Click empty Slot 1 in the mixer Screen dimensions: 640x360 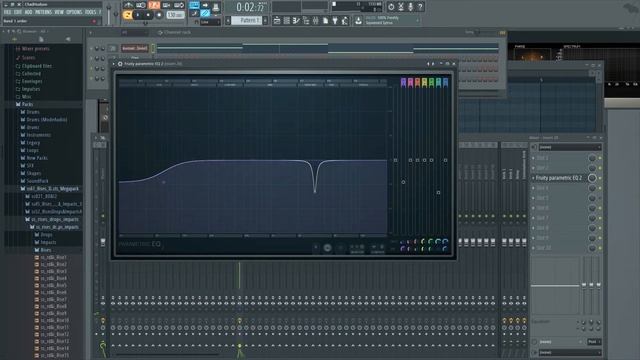pos(559,158)
